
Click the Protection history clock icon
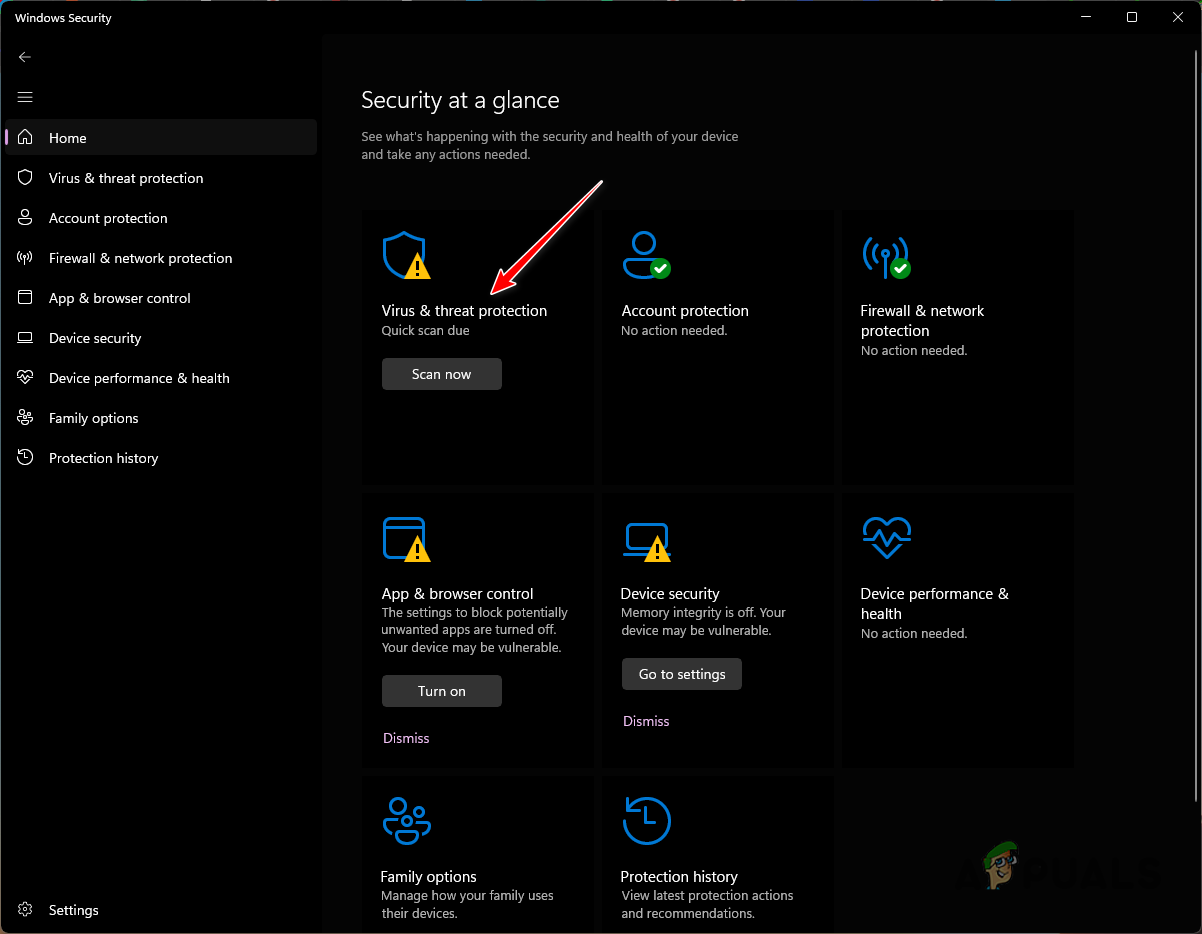click(646, 820)
